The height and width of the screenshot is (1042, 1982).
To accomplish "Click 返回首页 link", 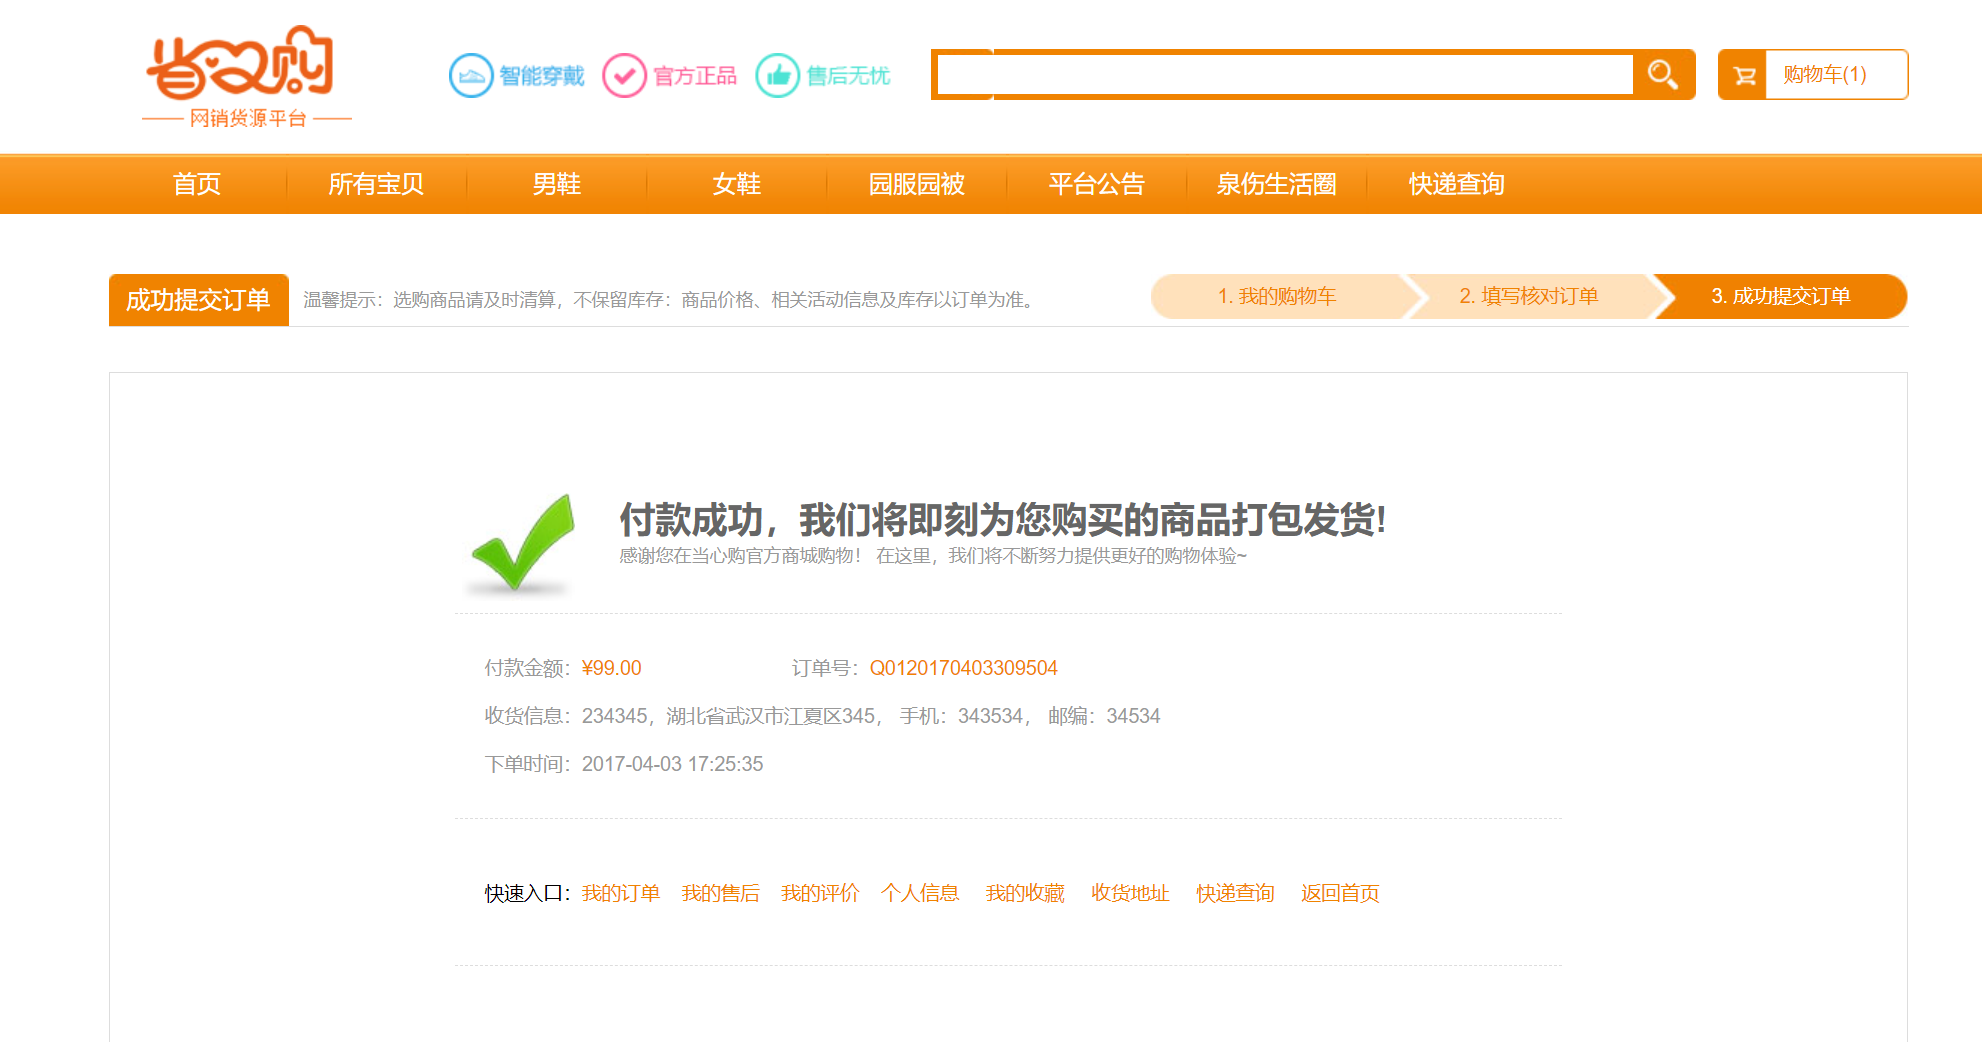I will coord(1340,893).
